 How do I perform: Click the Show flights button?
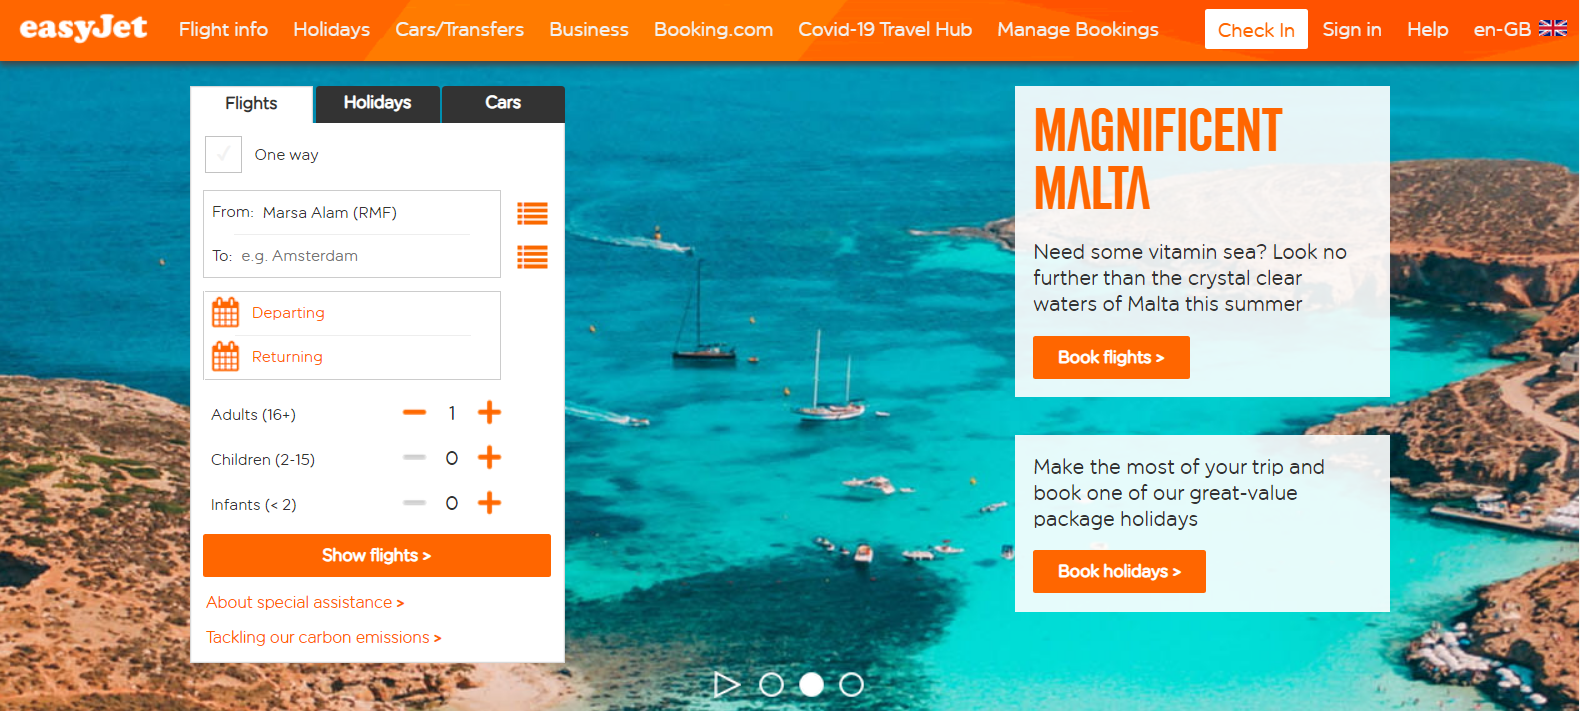(x=377, y=555)
